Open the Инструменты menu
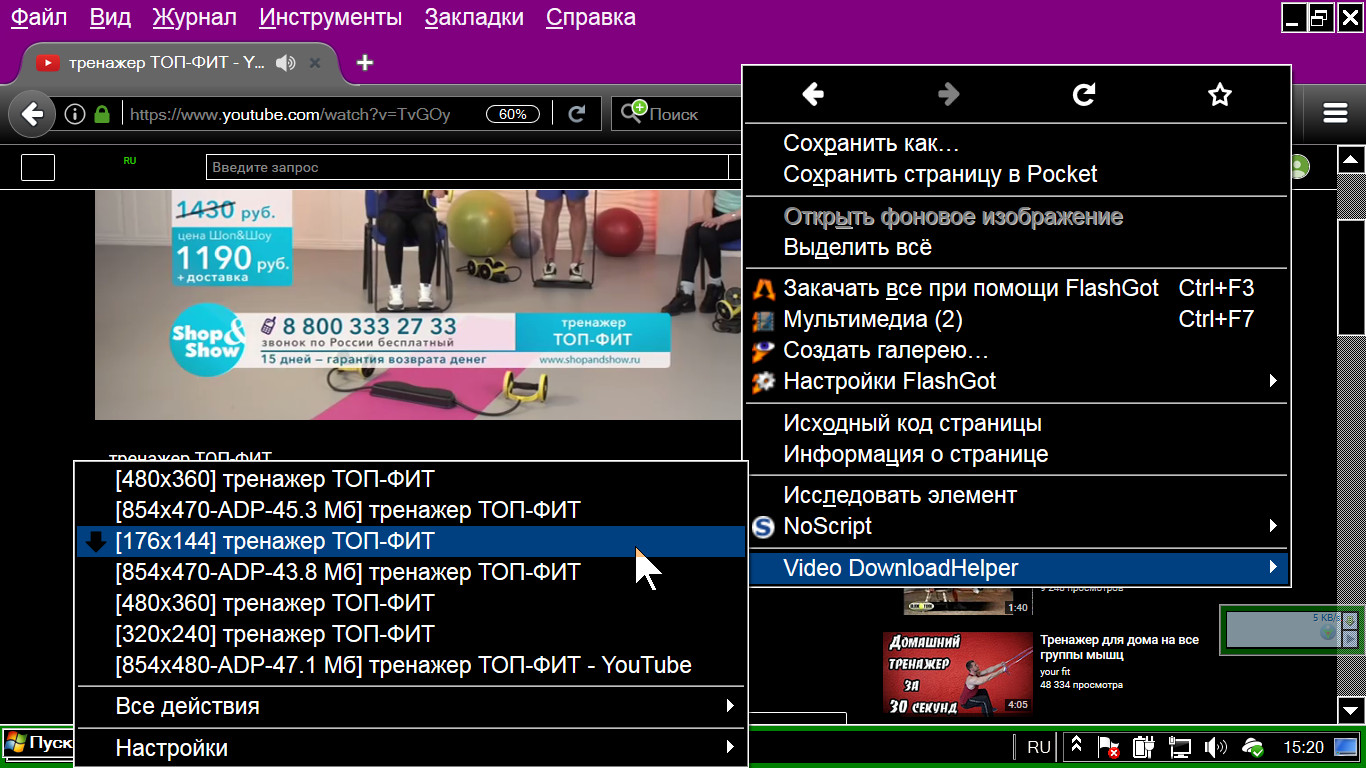The width and height of the screenshot is (1366, 768). [330, 17]
